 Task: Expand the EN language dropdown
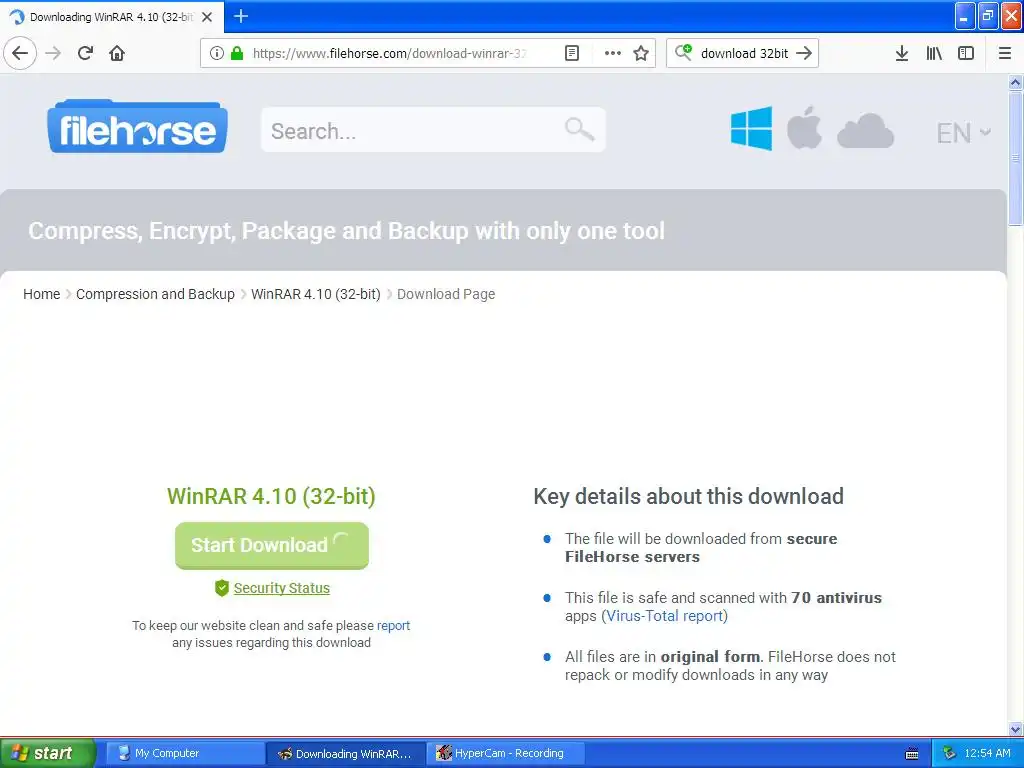(x=963, y=133)
